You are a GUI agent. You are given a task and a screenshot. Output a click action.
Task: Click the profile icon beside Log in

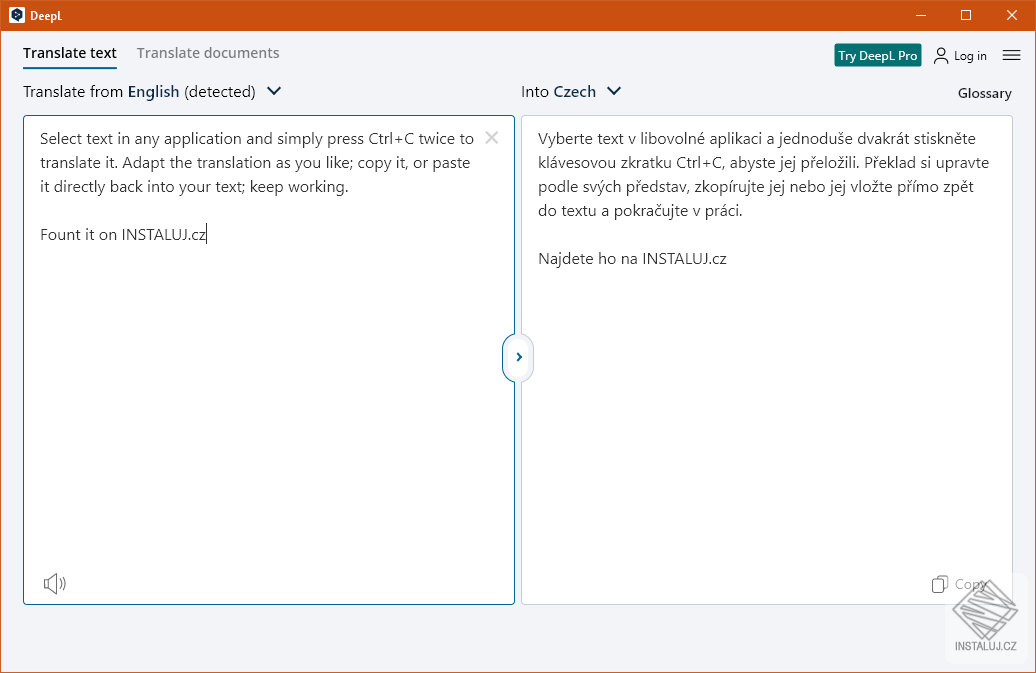click(938, 55)
